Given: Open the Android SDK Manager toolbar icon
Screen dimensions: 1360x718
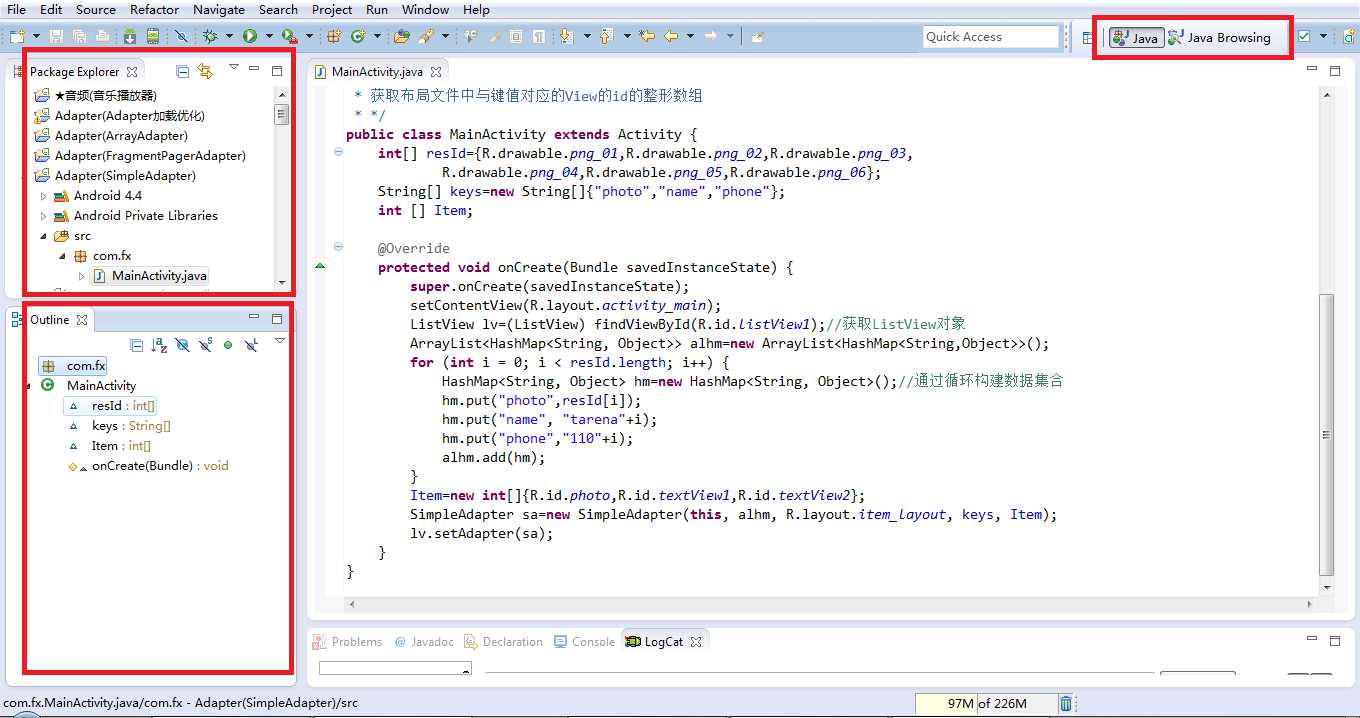Looking at the screenshot, I should pyautogui.click(x=130, y=36).
